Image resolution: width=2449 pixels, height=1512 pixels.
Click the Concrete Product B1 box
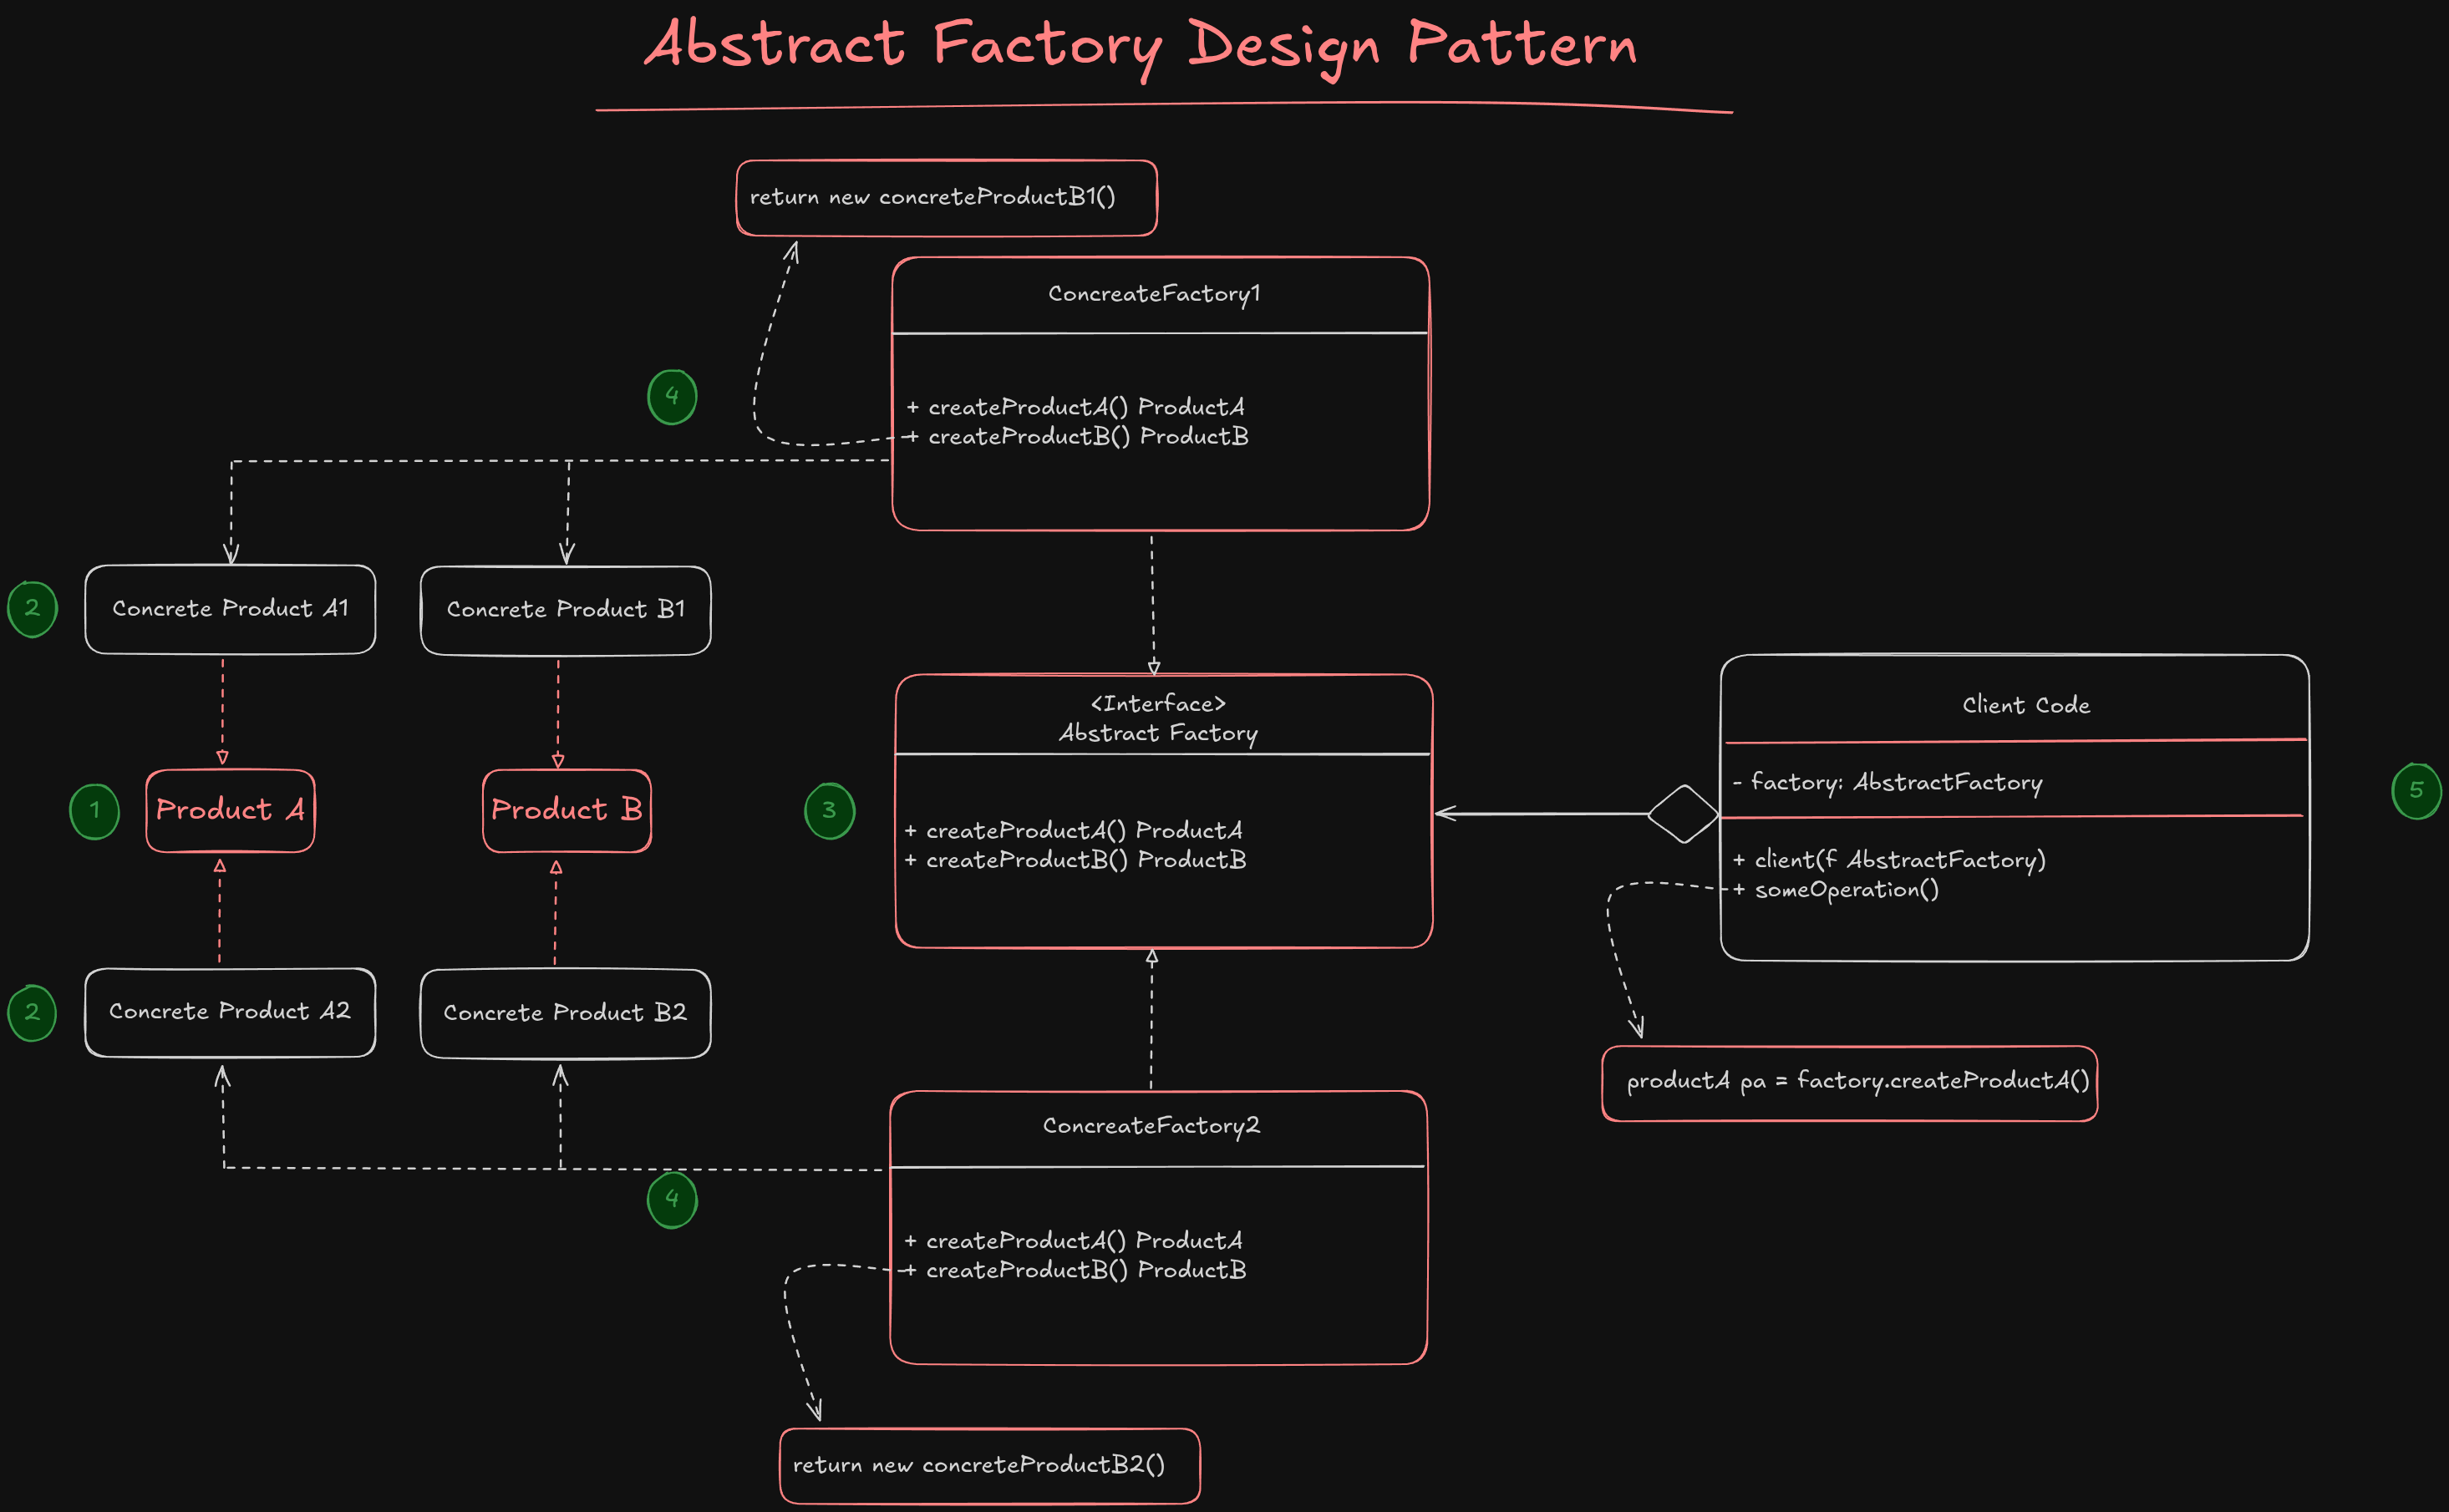point(566,610)
